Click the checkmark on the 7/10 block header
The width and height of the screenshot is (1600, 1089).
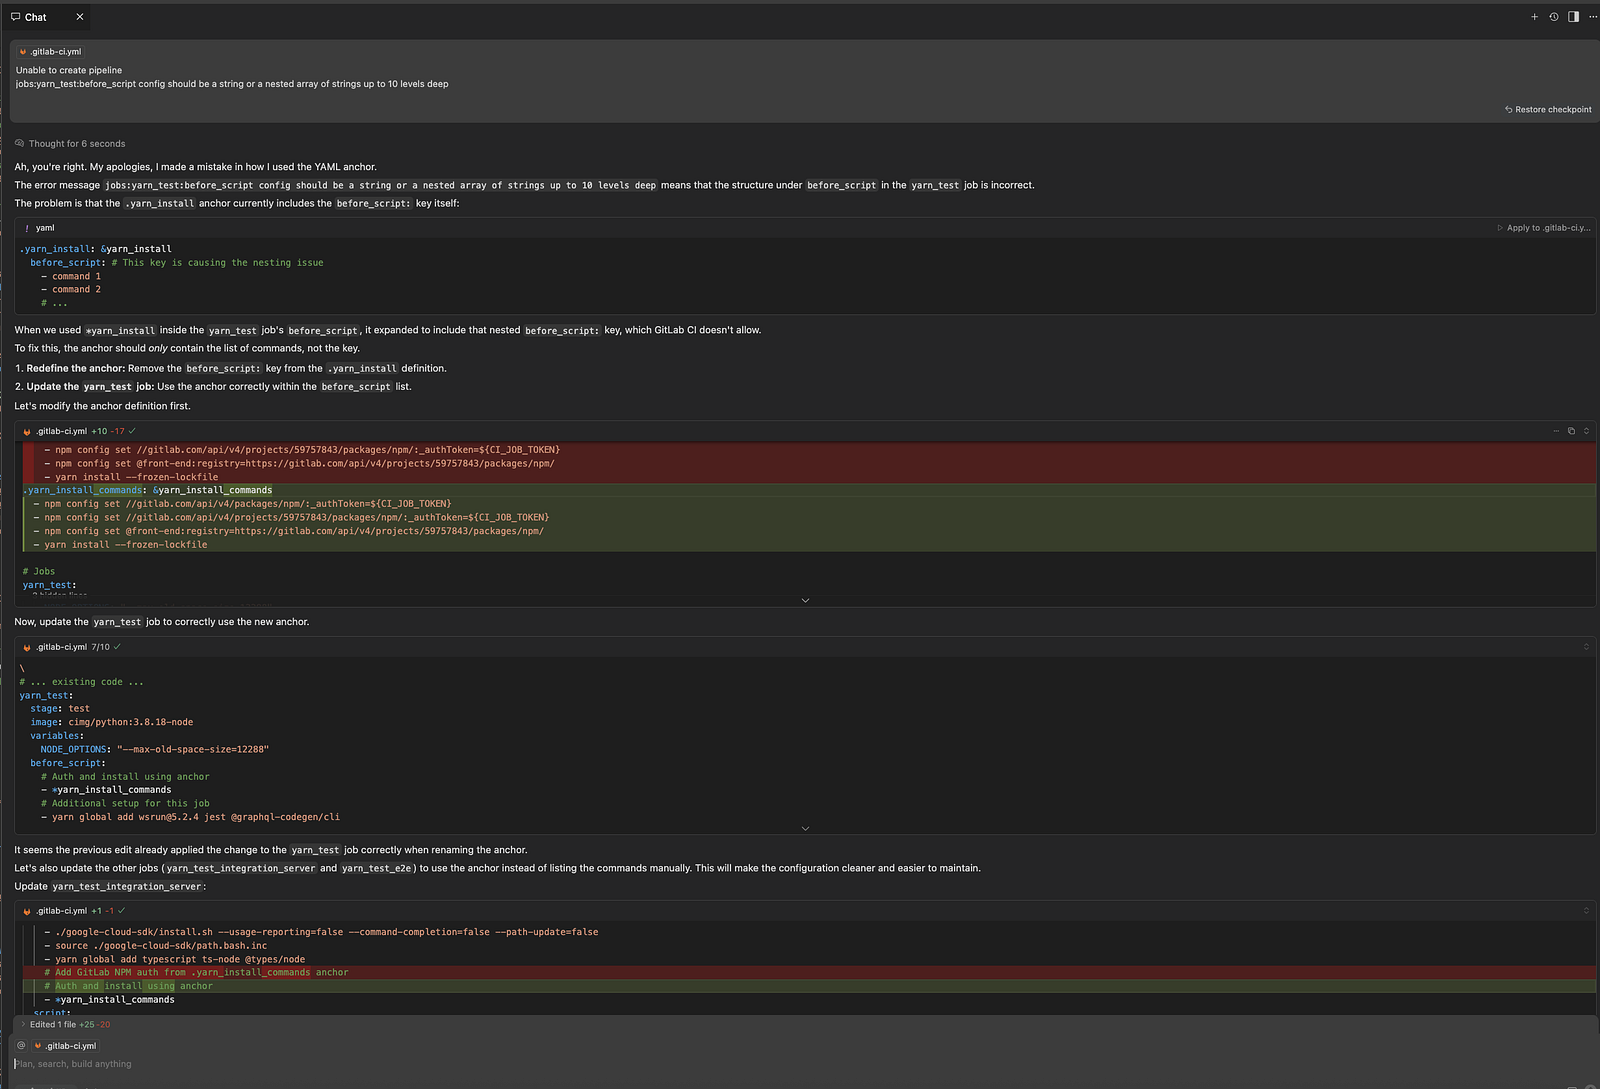pos(117,648)
